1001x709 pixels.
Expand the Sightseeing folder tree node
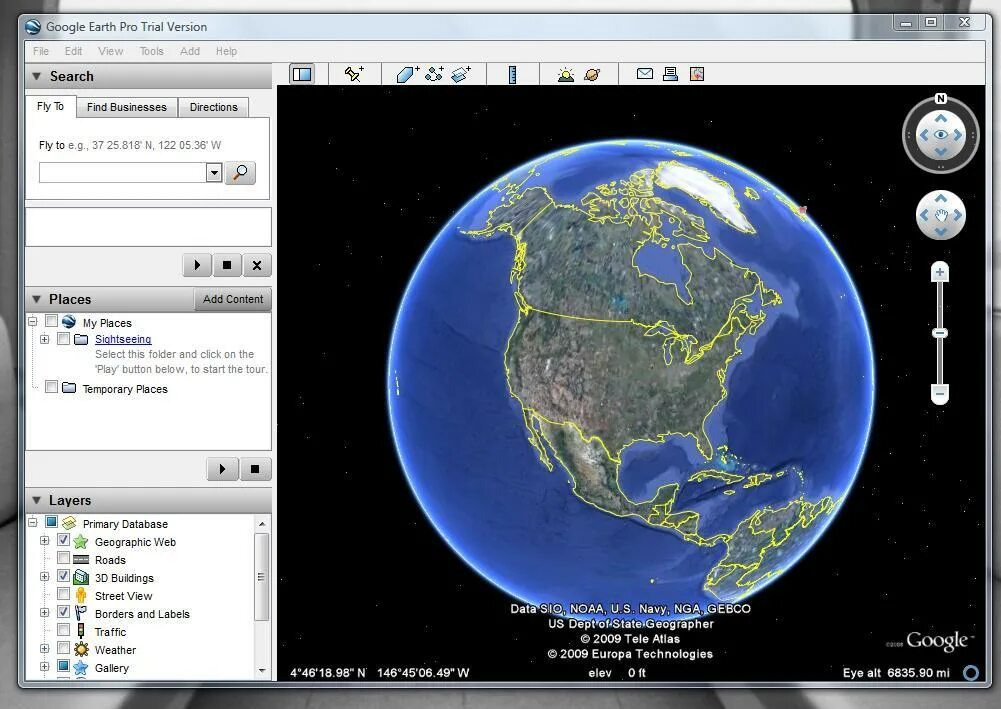coord(44,340)
